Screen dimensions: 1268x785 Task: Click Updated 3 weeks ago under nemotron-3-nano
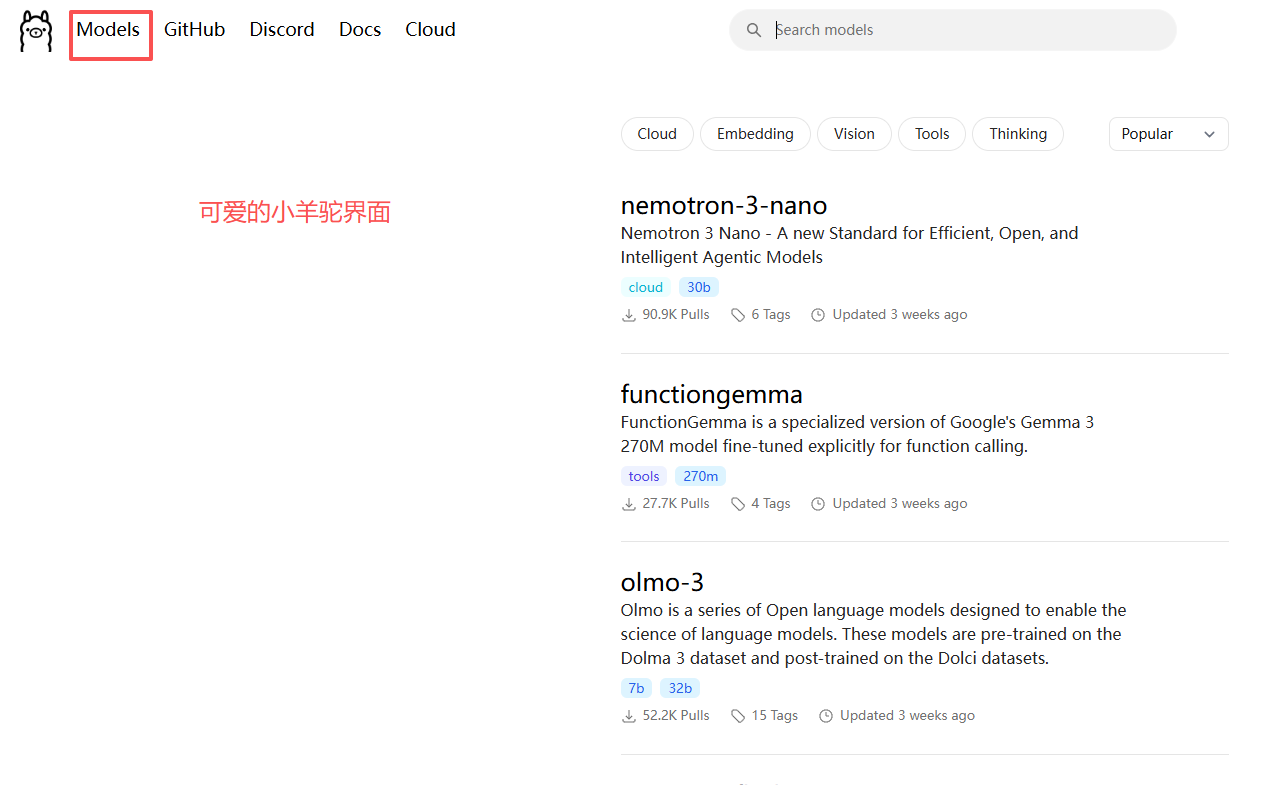[900, 315]
